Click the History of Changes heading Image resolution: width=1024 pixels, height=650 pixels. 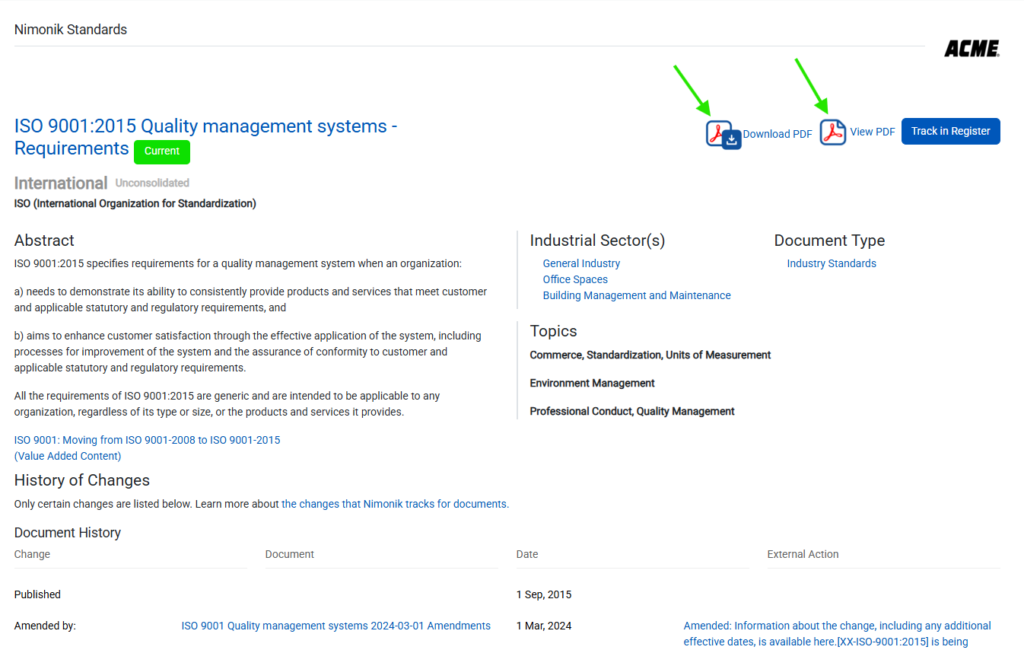(82, 480)
